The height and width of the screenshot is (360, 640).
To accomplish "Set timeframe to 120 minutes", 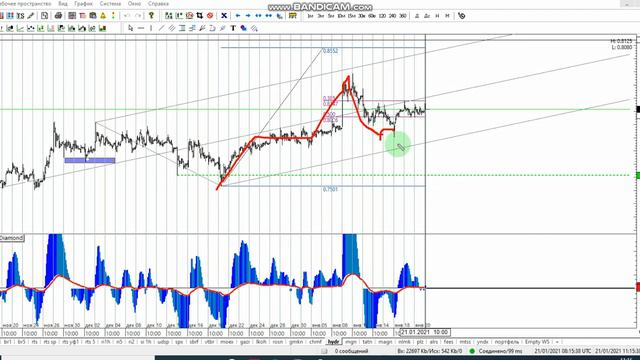I will pyautogui.click(x=382, y=16).
